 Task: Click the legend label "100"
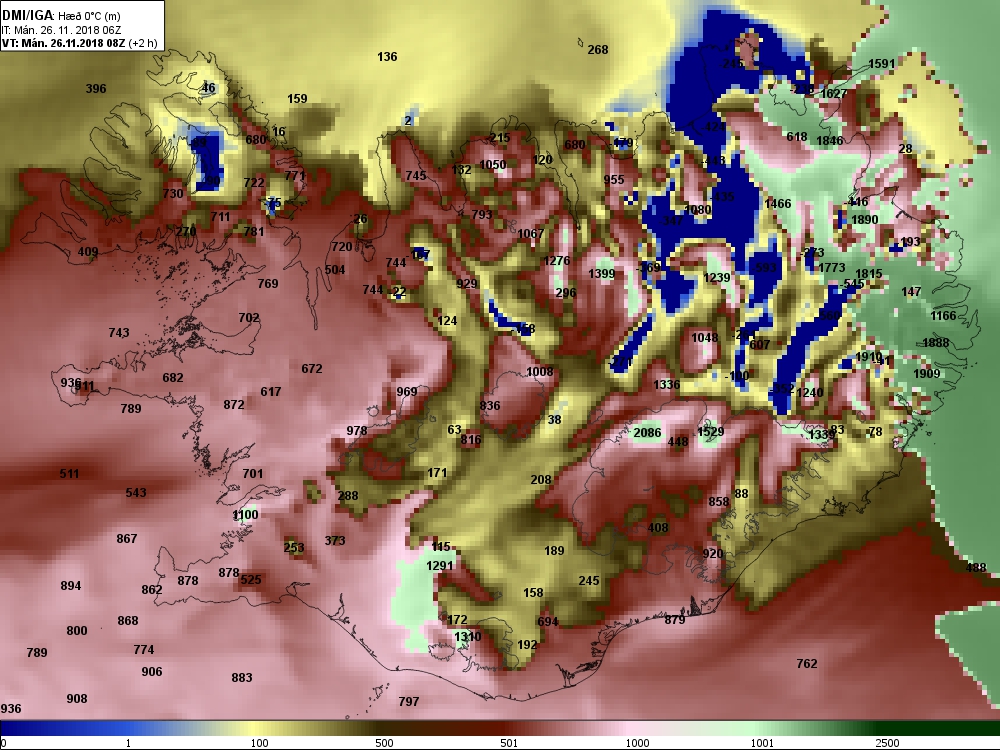tap(259, 743)
